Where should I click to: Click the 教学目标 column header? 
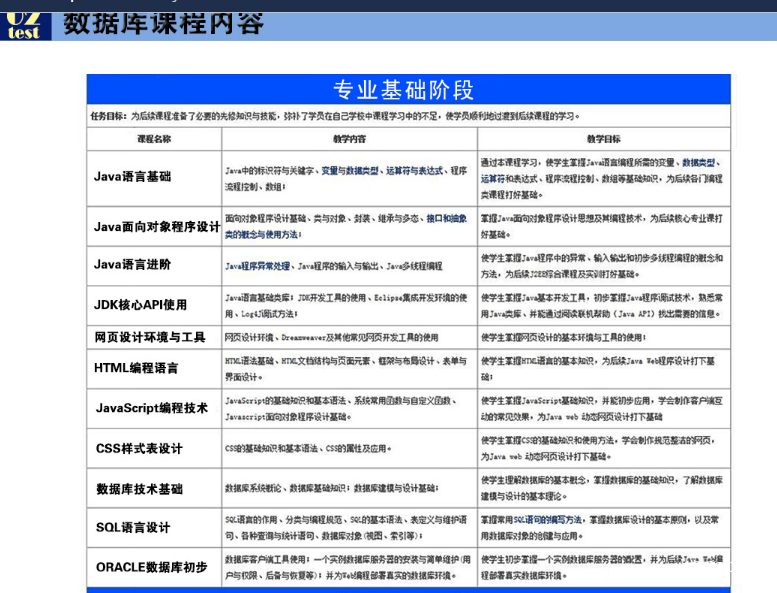pyautogui.click(x=604, y=139)
